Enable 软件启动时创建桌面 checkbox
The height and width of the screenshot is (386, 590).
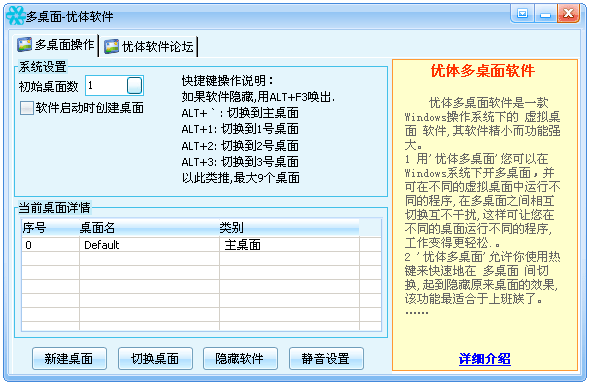[x=27, y=108]
